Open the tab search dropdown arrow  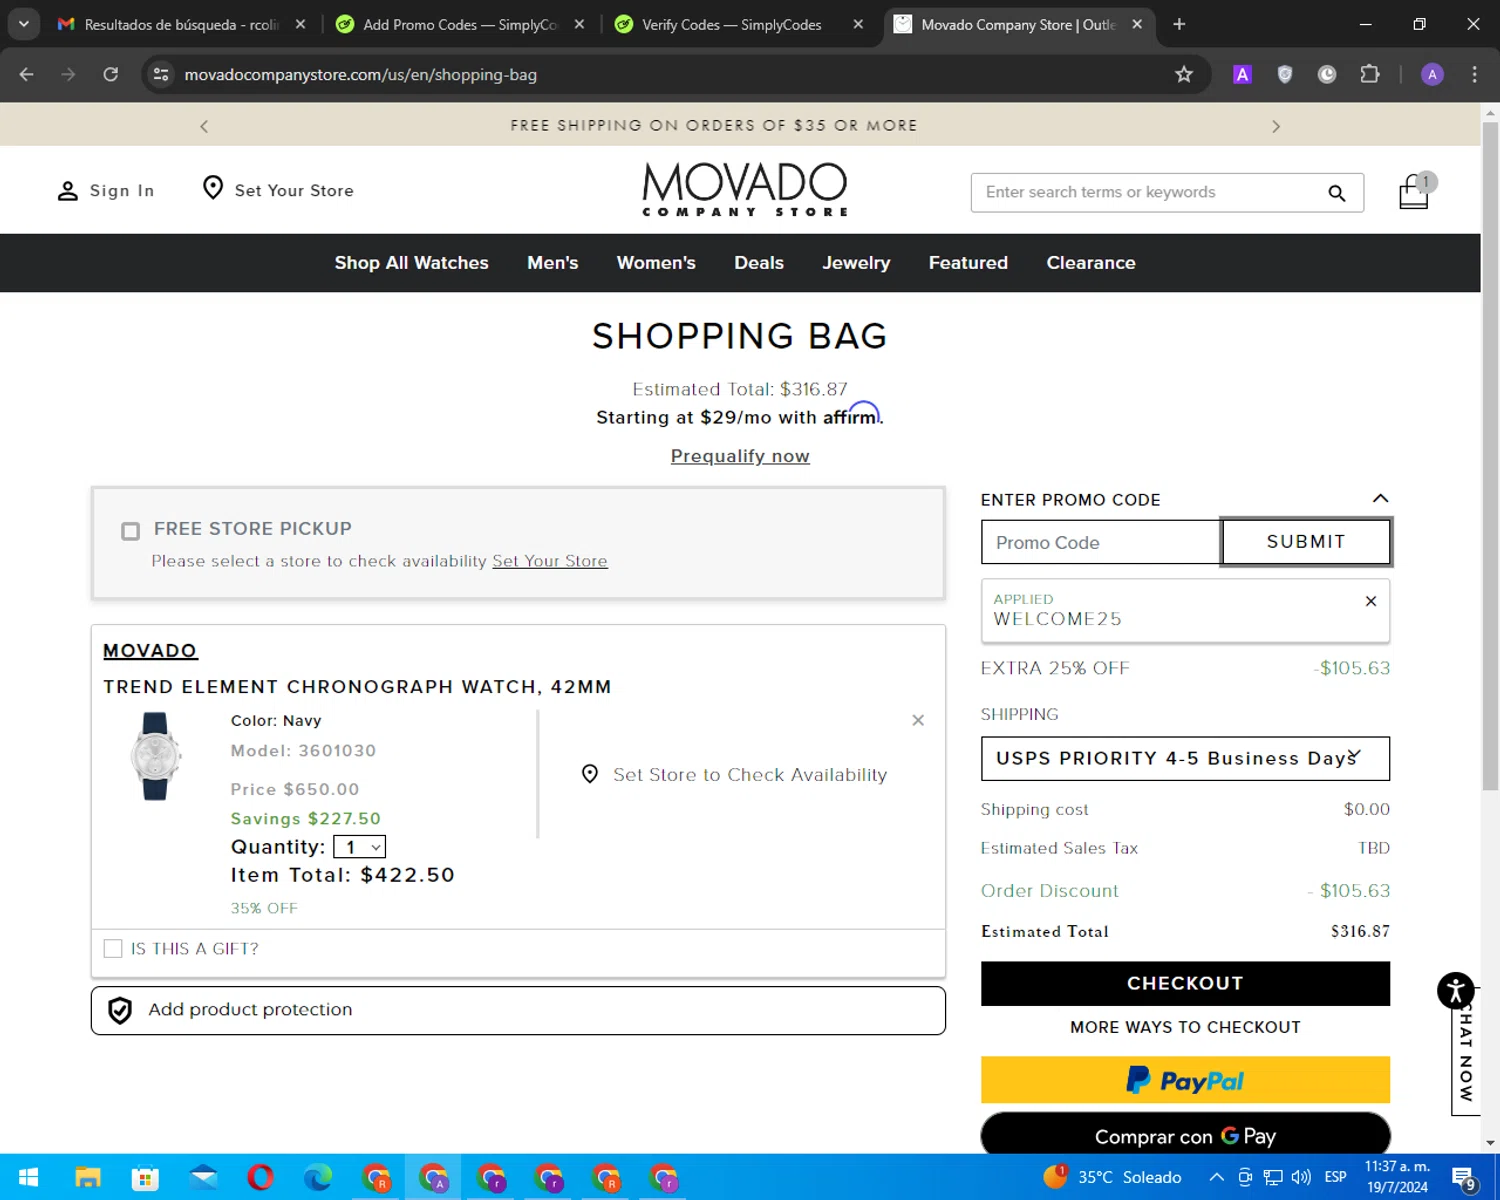tap(23, 24)
